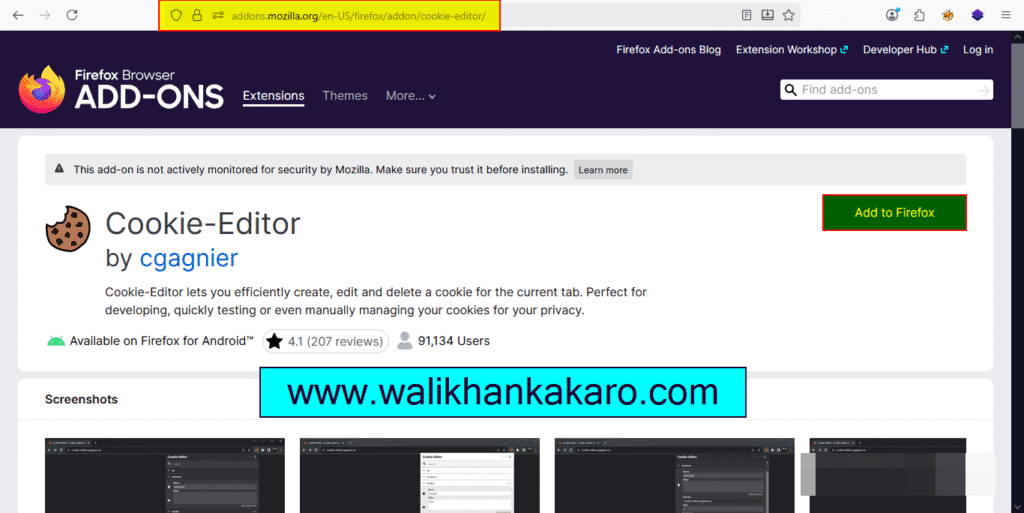Bookmark this page with the star icon
This screenshot has height=513, width=1024.
pyautogui.click(x=789, y=15)
